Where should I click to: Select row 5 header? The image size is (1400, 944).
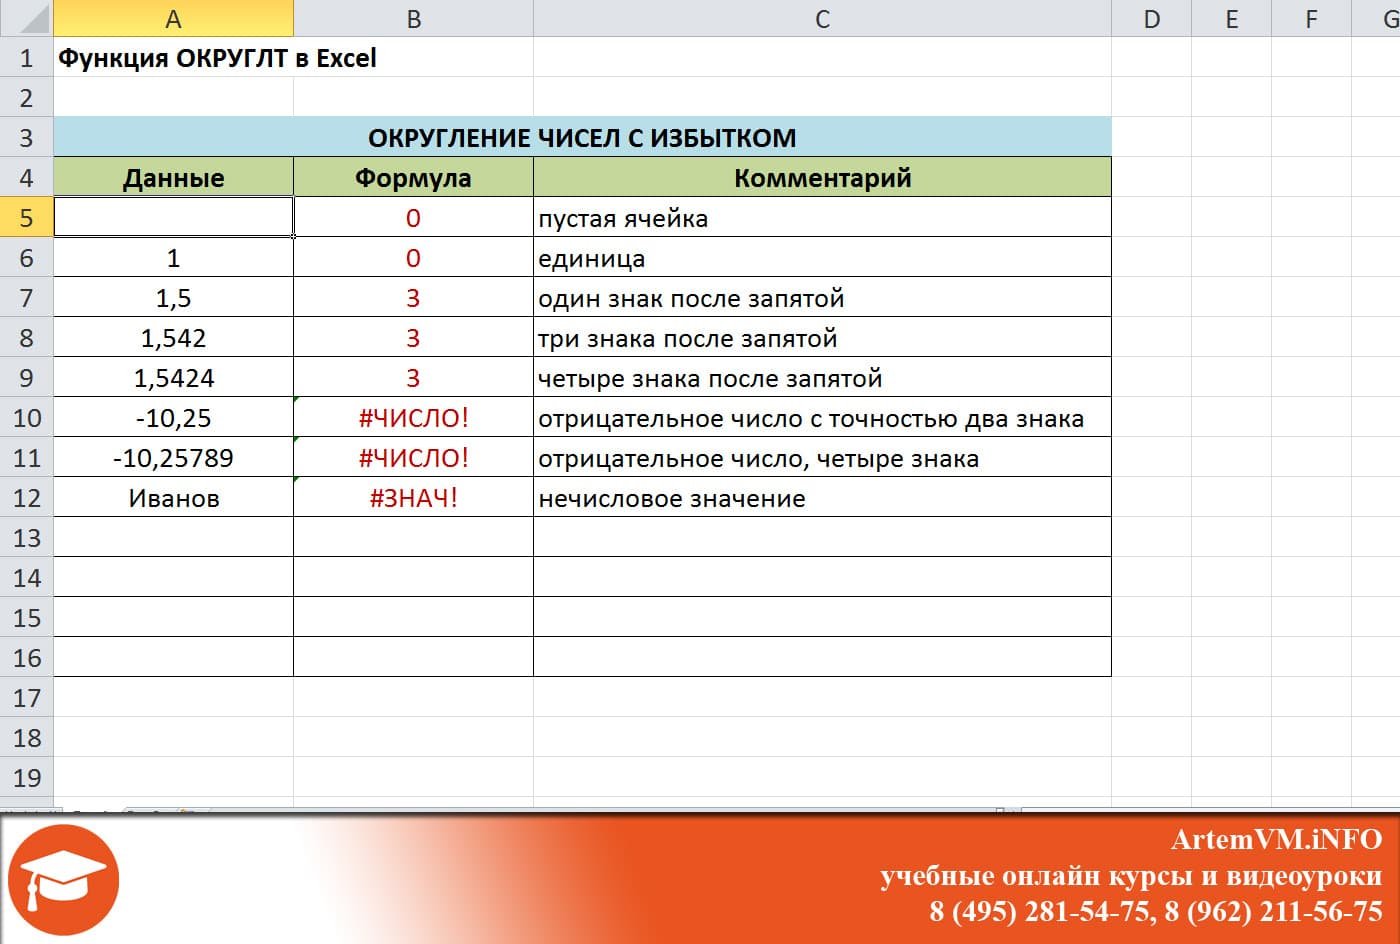26,217
